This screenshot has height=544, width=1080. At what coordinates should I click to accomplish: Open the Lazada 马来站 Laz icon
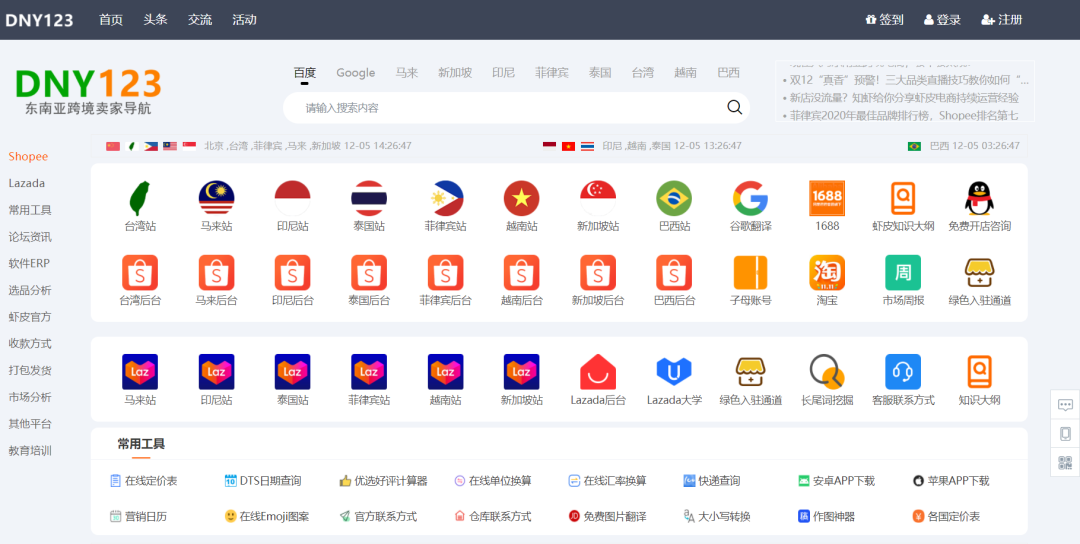point(140,372)
